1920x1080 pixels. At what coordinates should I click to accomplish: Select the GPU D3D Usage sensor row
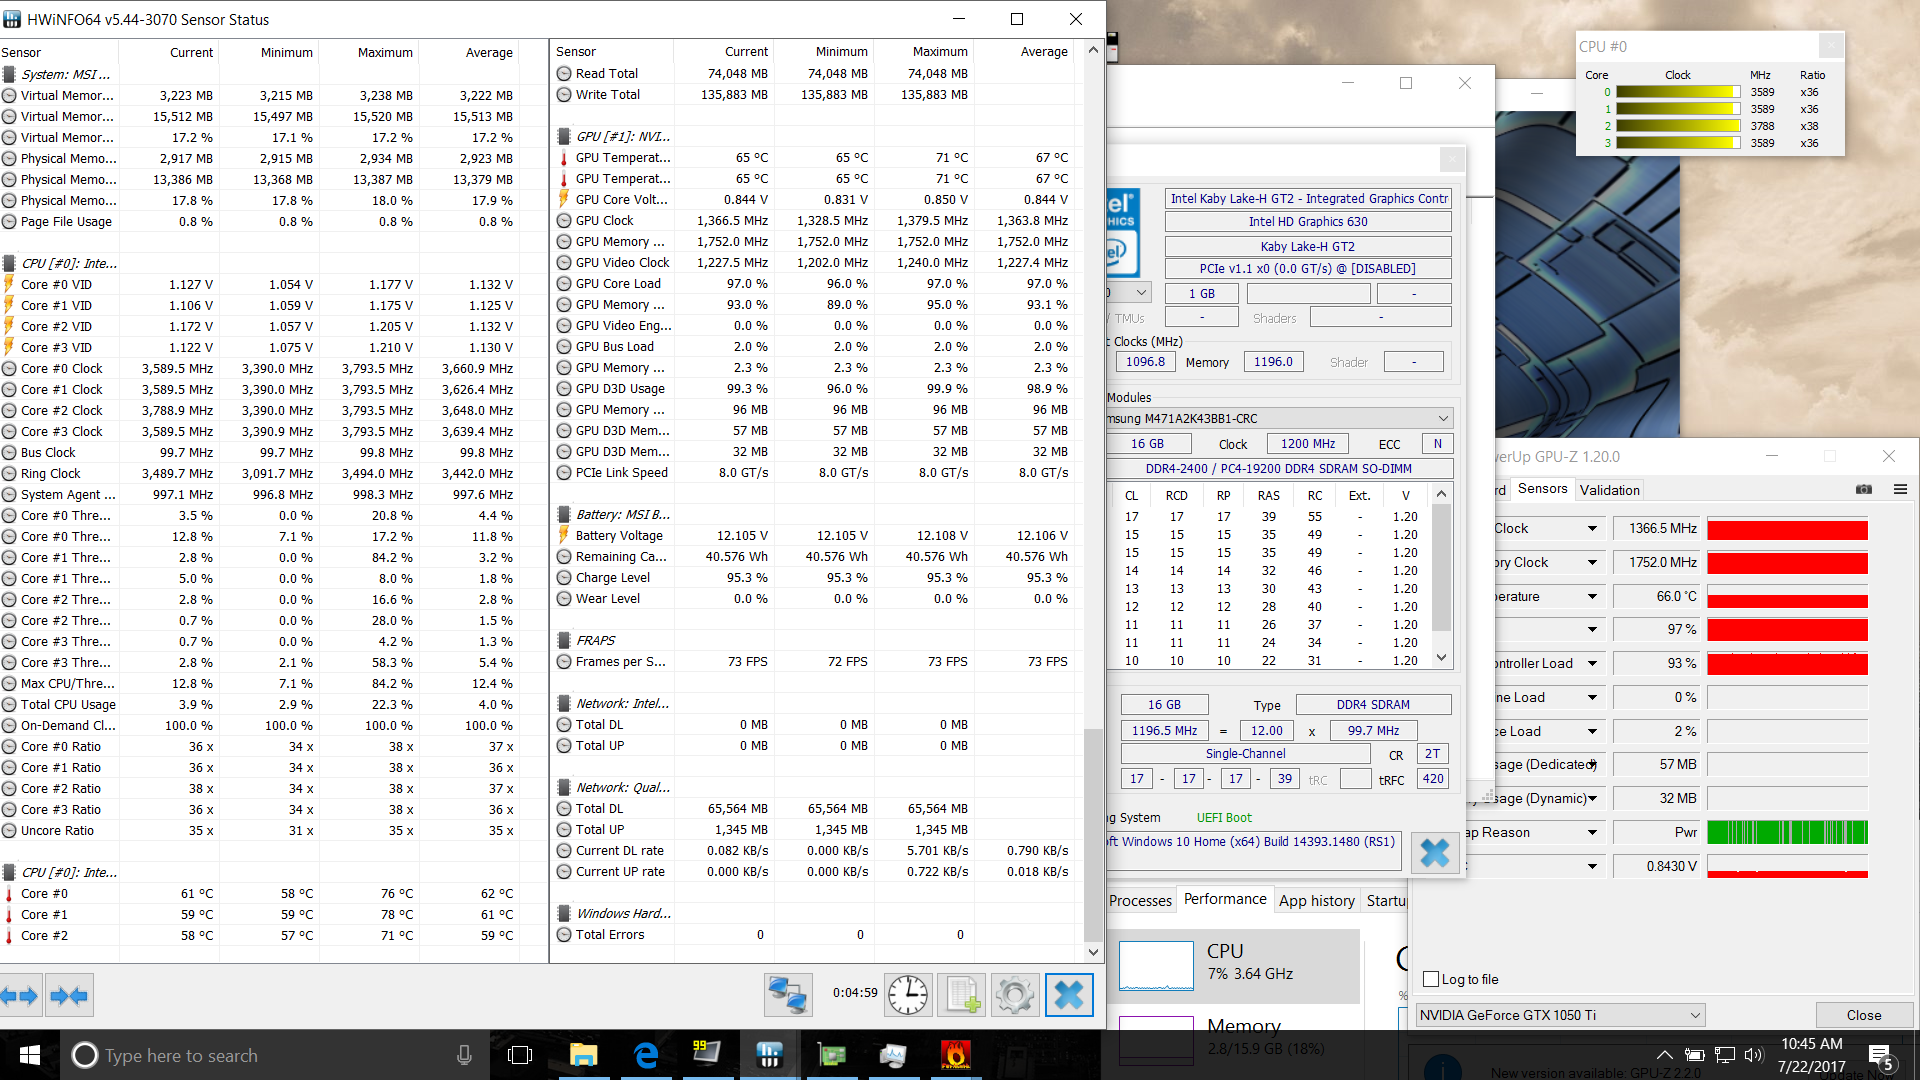click(813, 389)
